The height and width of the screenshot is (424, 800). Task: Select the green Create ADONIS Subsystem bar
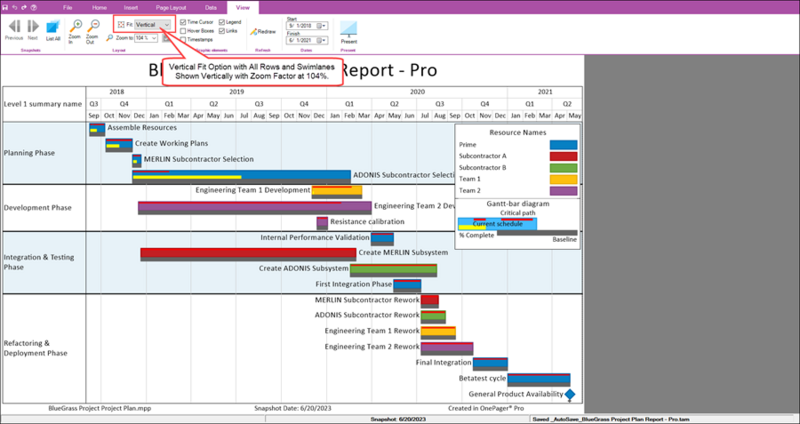[393, 270]
